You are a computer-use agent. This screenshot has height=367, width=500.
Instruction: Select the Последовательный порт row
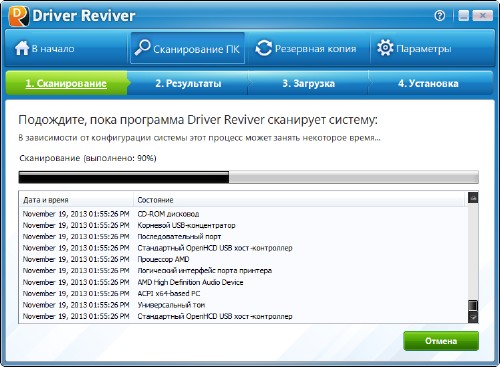click(244, 237)
